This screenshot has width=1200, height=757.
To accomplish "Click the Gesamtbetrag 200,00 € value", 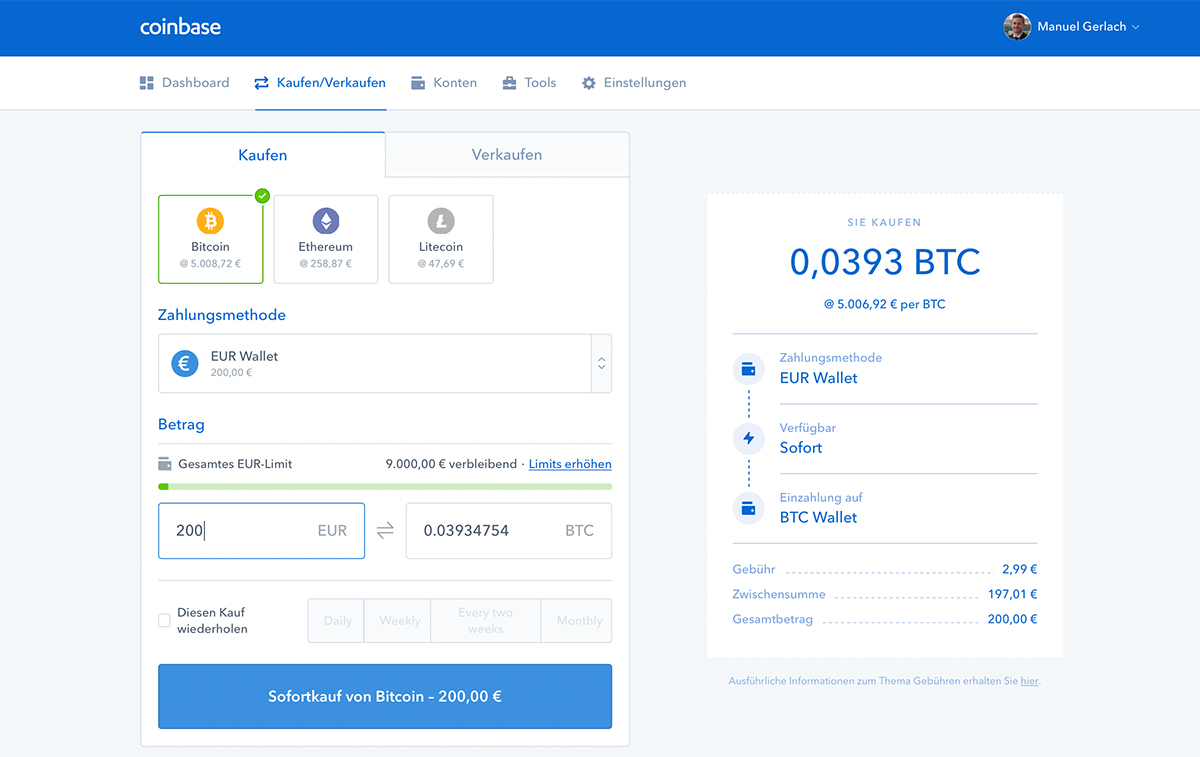I will [1012, 619].
